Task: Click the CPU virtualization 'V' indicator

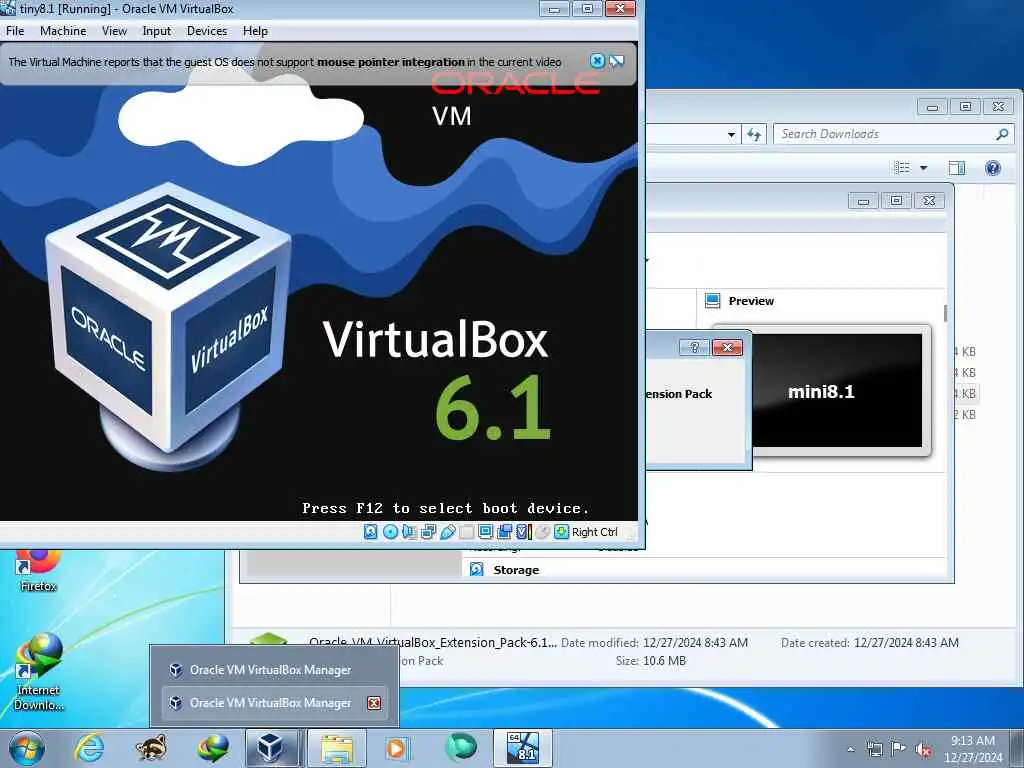Action: pyautogui.click(x=524, y=532)
